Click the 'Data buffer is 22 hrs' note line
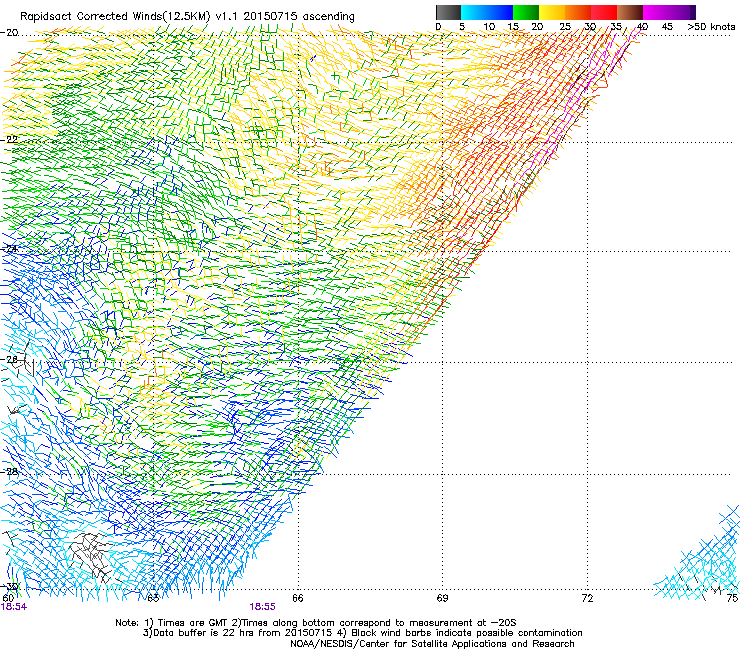This screenshot has height=650, width=740. [x=362, y=633]
